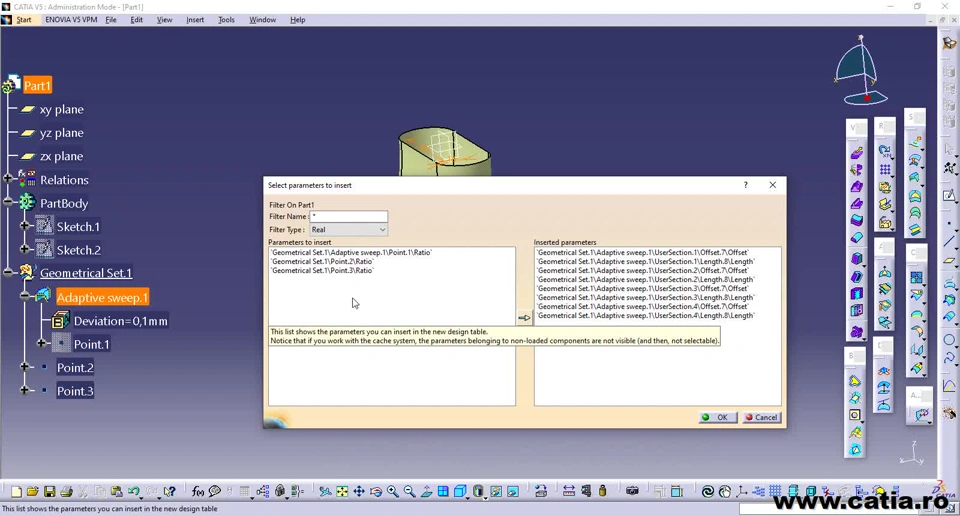Select the xy plane tree item
The height and width of the screenshot is (516, 960).
pyautogui.click(x=61, y=110)
